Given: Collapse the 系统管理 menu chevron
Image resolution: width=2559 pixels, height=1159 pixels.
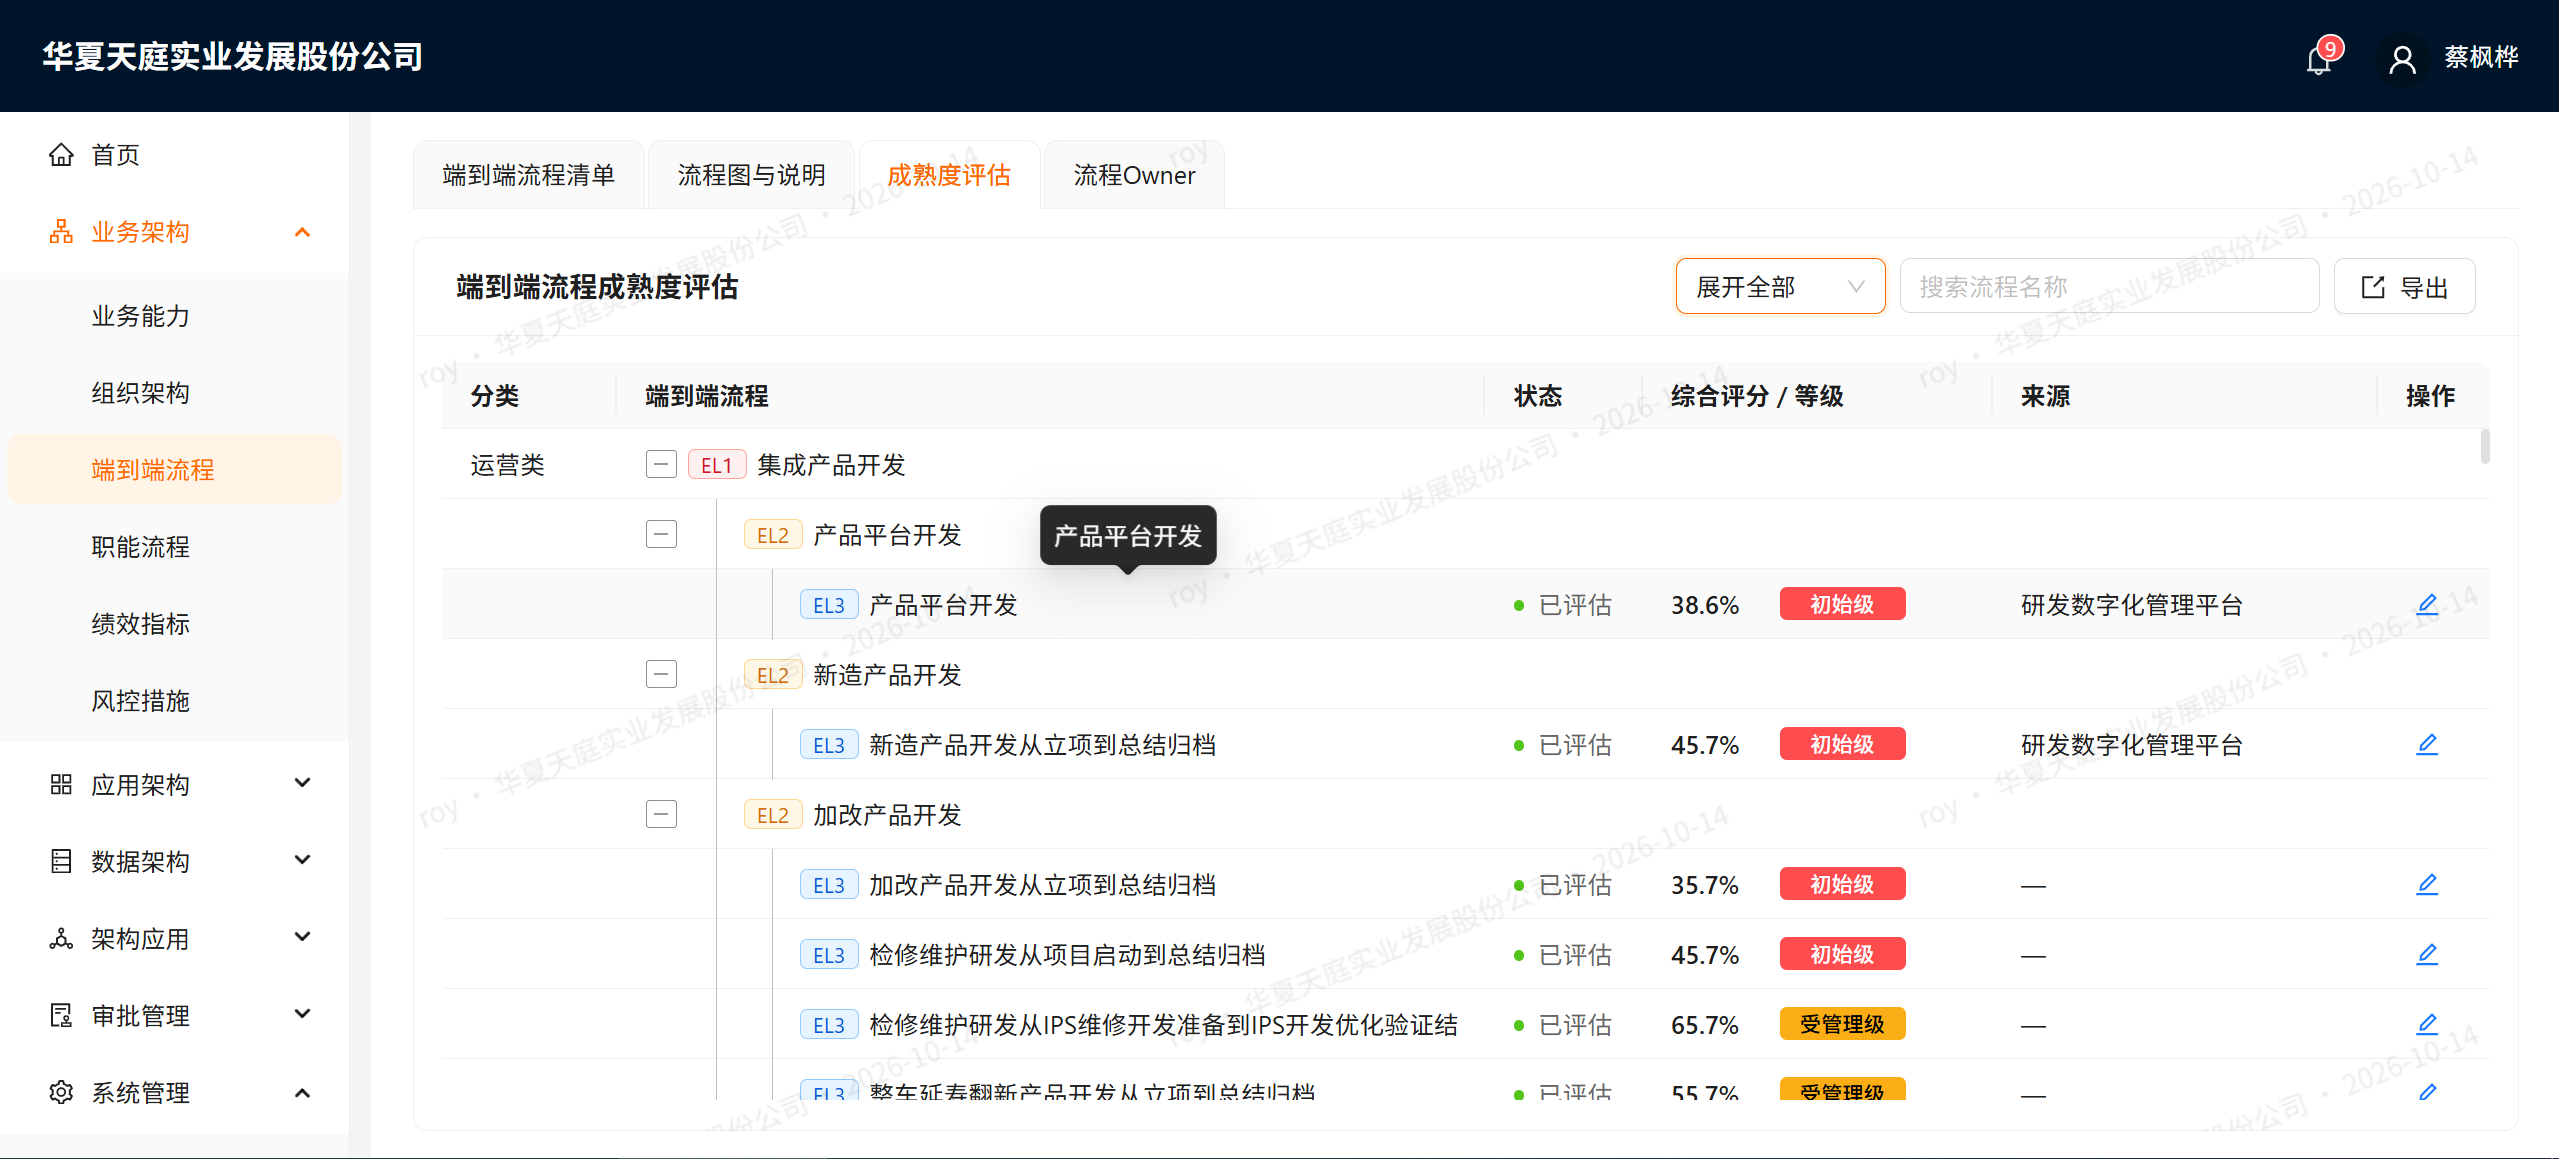Looking at the screenshot, I should (303, 1092).
